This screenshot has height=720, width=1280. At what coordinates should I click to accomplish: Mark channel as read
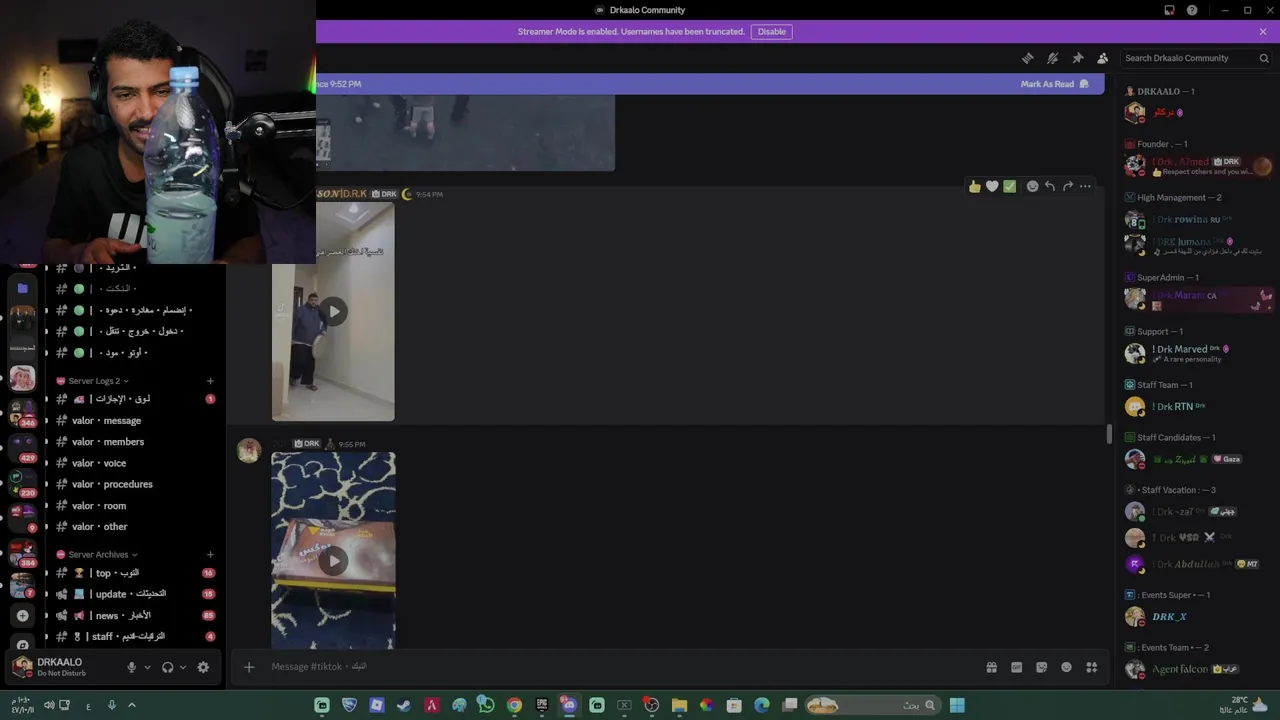click(1054, 84)
